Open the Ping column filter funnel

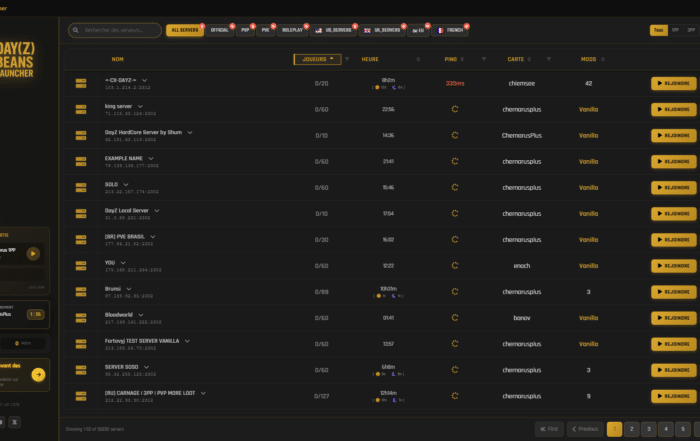point(483,59)
